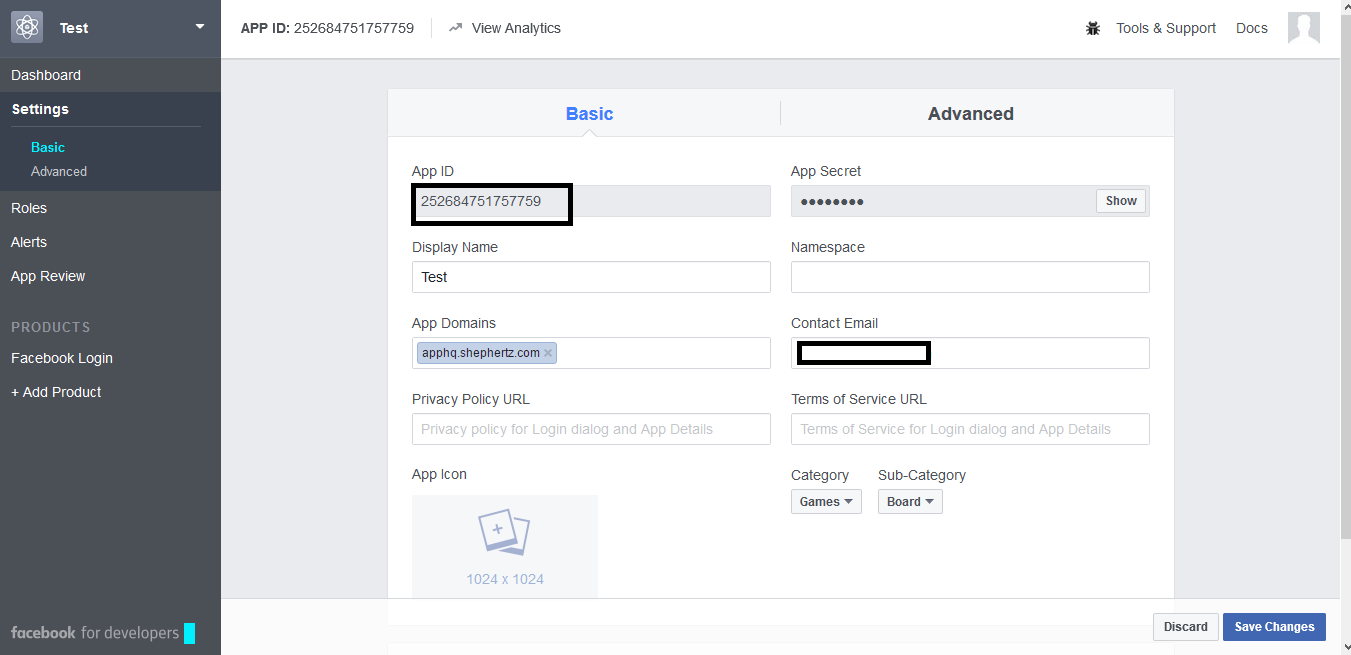Click the App Icon upload placeholder
Screen dimensions: 1351x655
pos(504,545)
